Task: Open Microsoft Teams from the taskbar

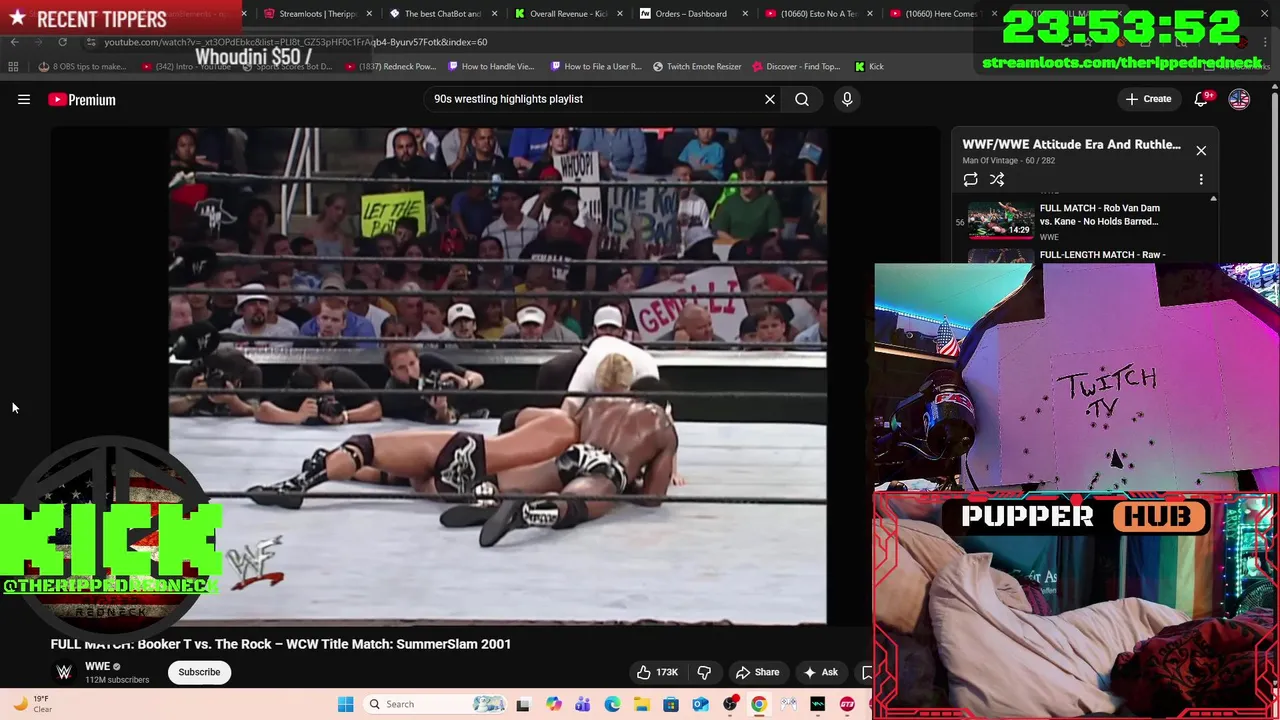Action: 582,704
